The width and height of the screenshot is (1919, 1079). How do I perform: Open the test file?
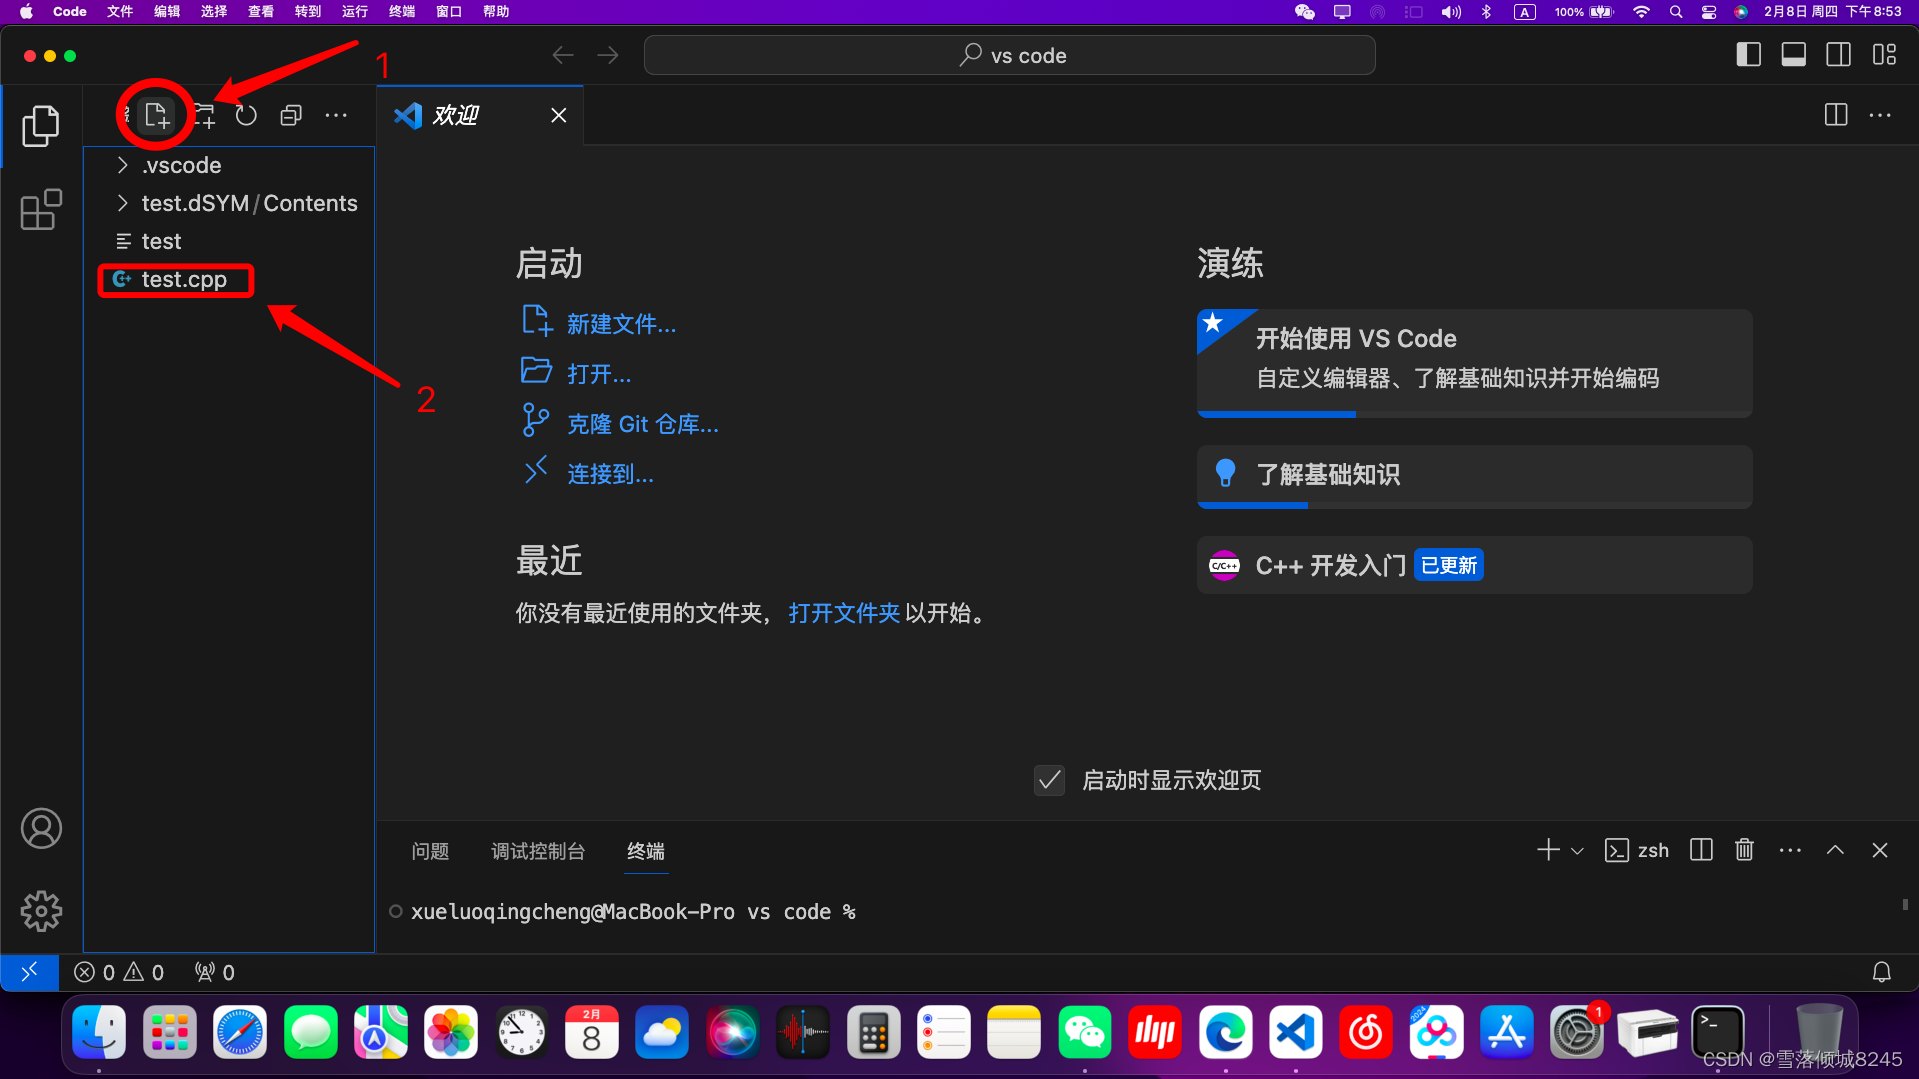click(x=229, y=241)
